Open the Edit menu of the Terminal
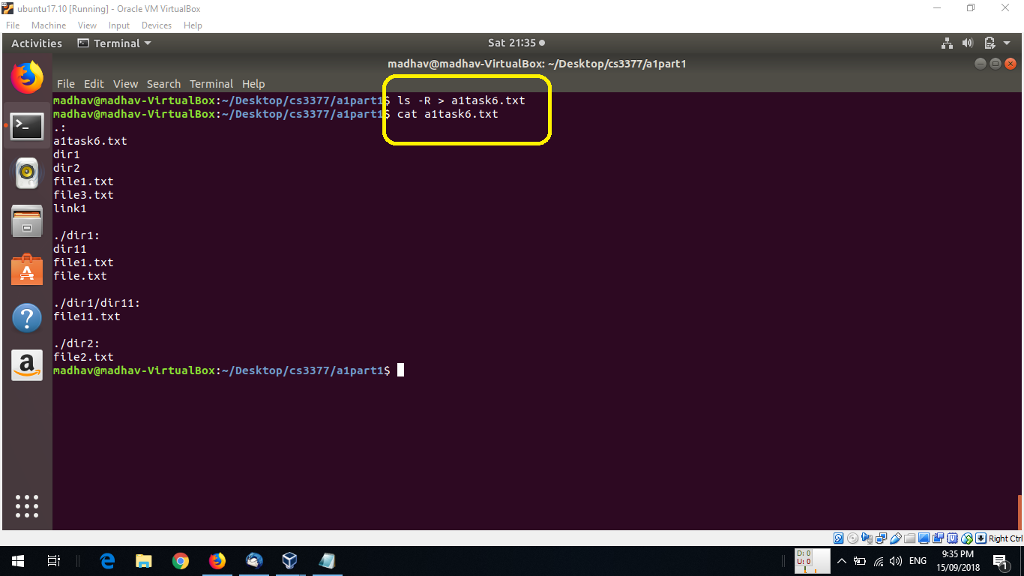1024x576 pixels. tap(94, 84)
